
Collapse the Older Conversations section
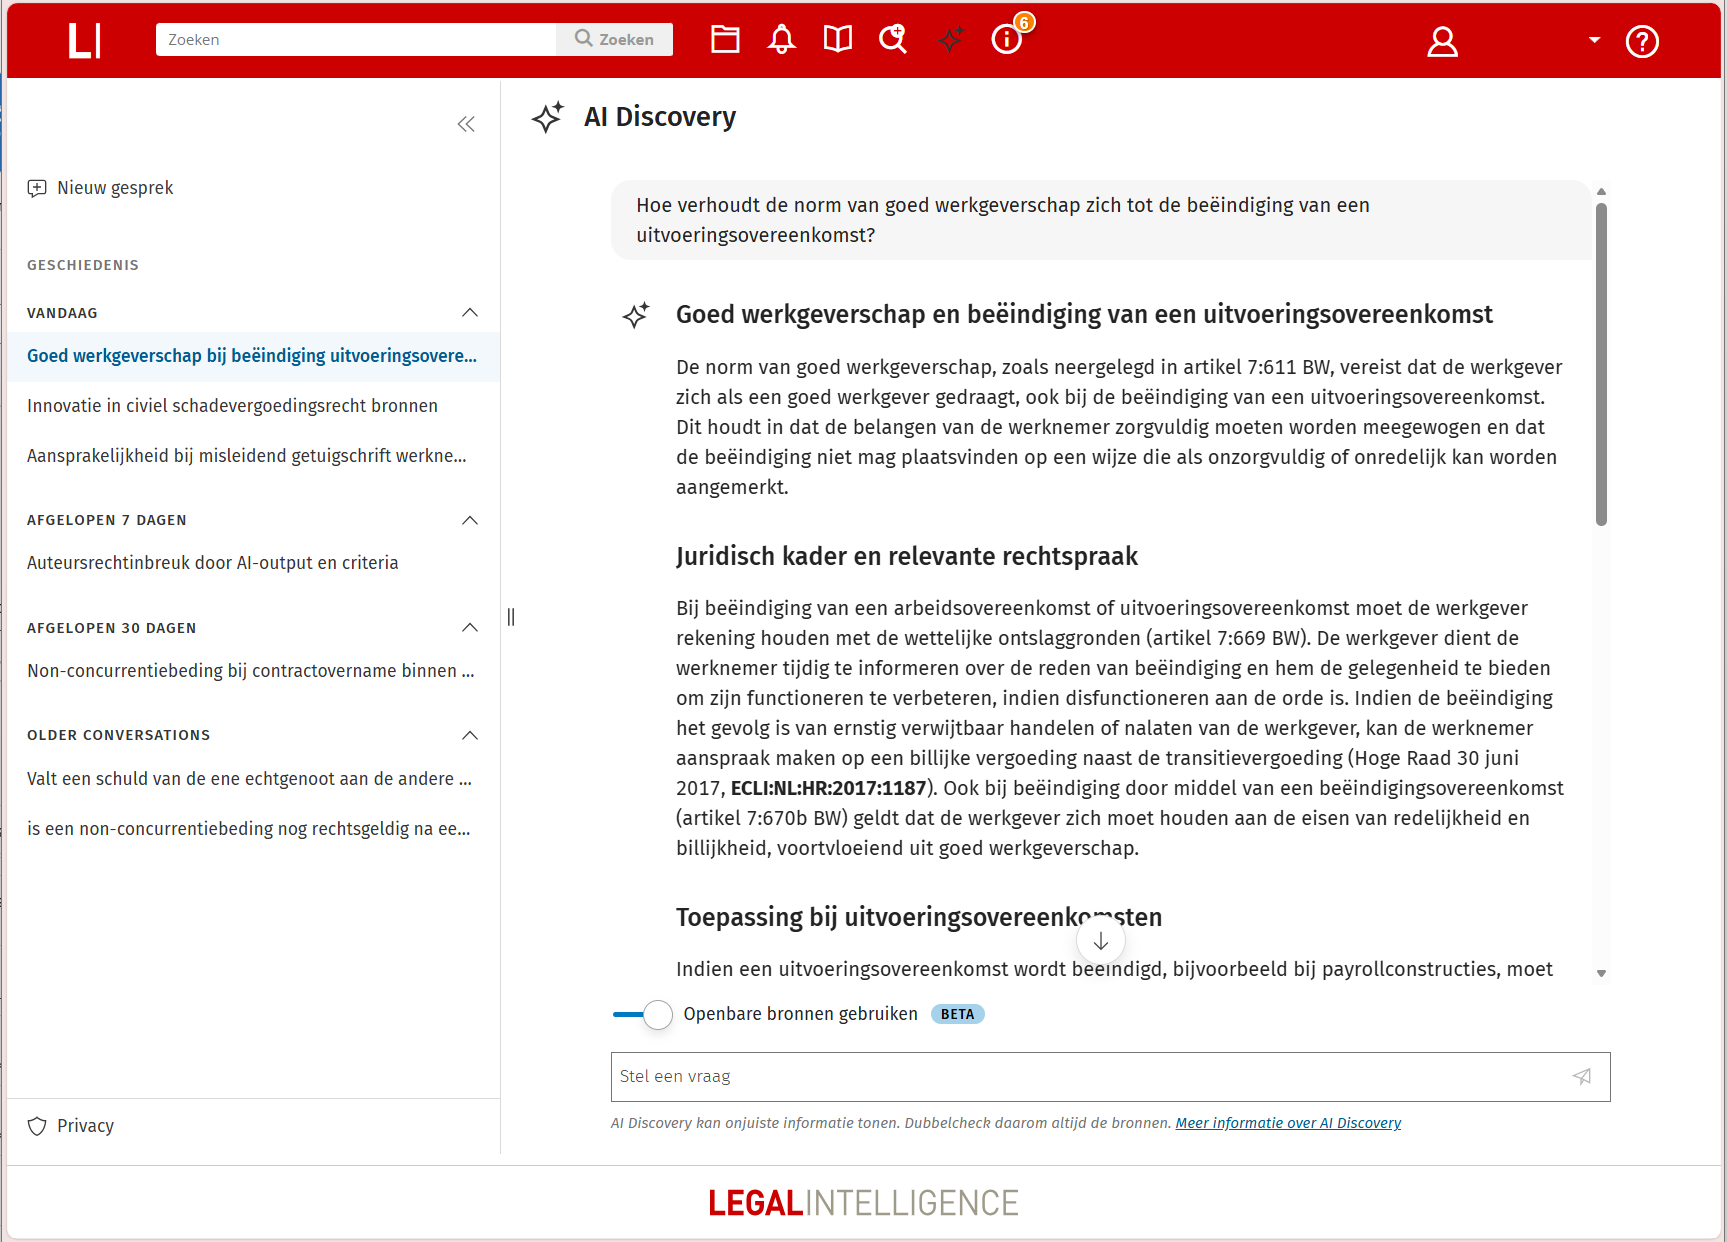click(470, 735)
